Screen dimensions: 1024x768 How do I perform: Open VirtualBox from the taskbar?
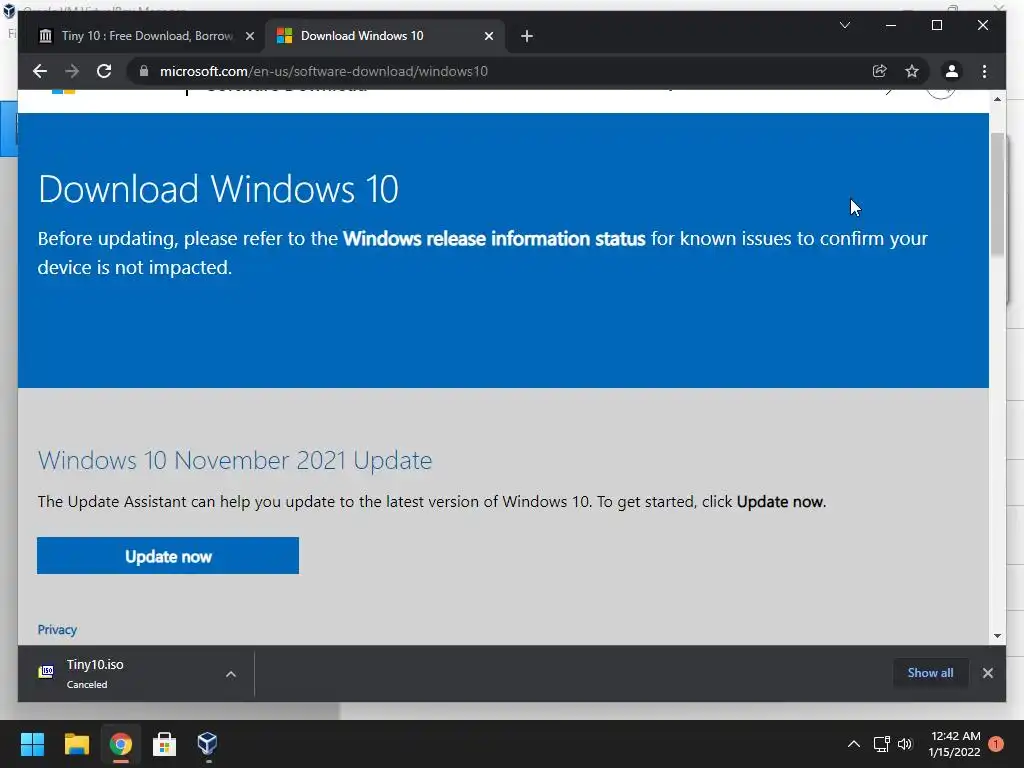pos(208,744)
